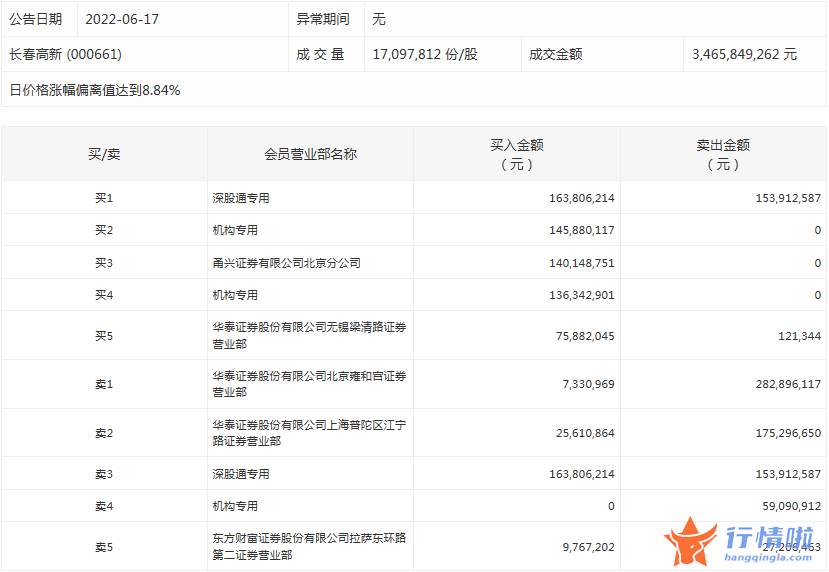Screen dimensions: 829x572
Task: Select sell amount 282,896,117
Action: pyautogui.click(x=788, y=384)
